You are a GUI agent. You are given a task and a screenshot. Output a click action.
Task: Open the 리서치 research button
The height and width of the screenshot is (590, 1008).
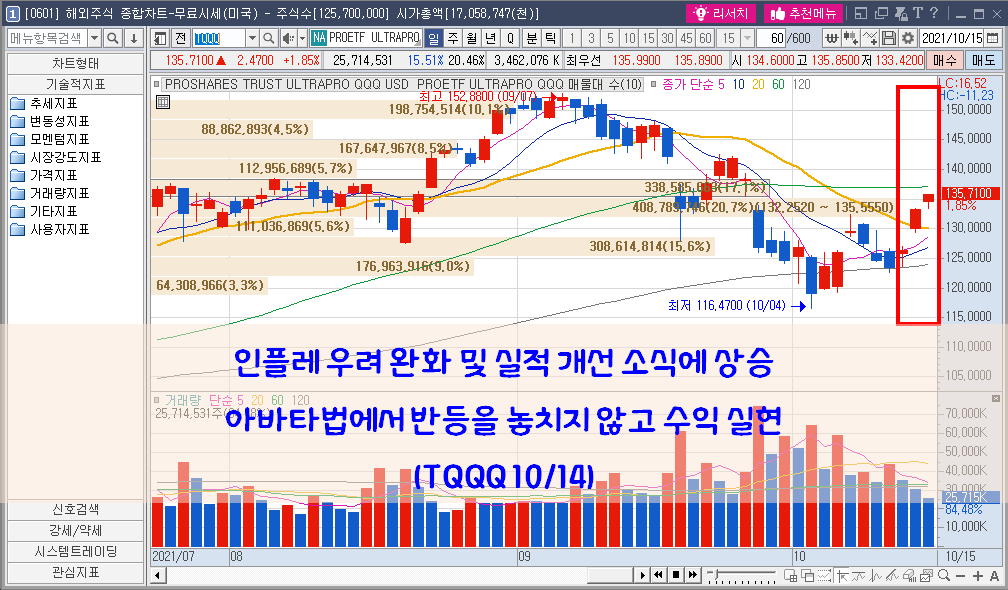pos(722,13)
